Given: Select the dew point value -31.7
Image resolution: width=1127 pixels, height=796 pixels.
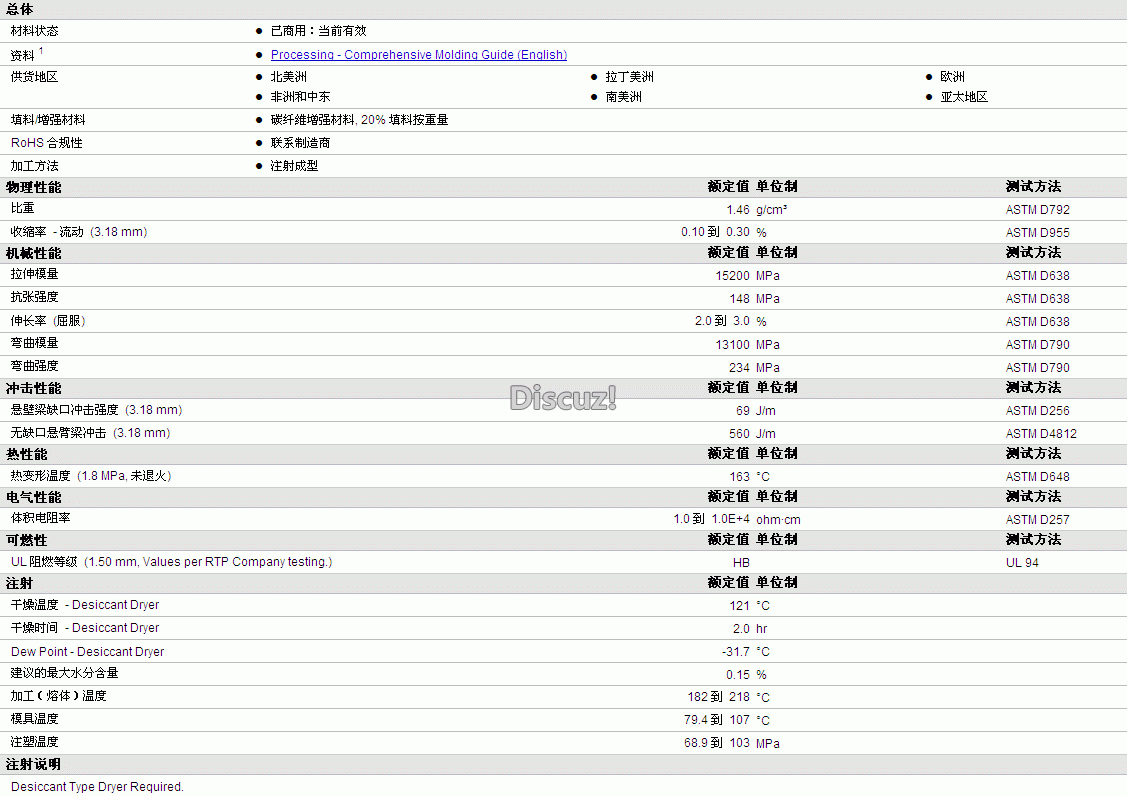Looking at the screenshot, I should point(735,652).
